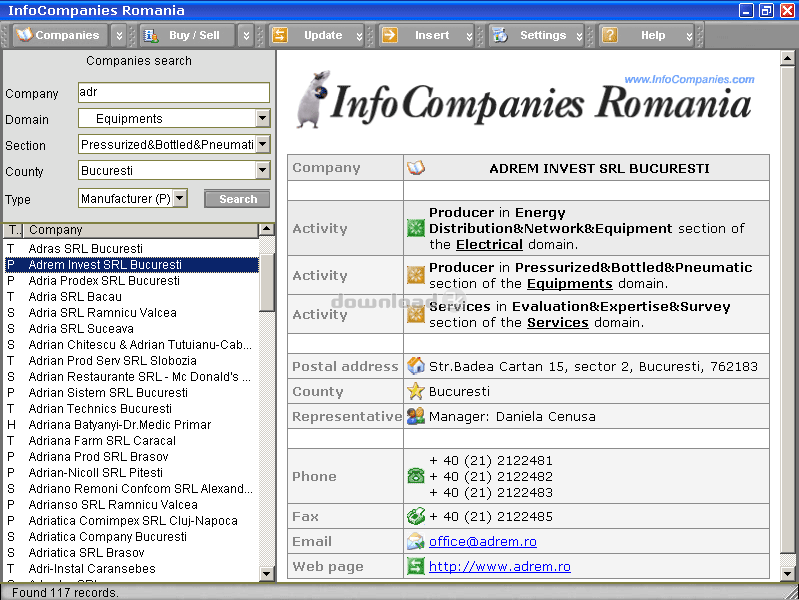
Task: Select Adriatica SRL Brasov row
Action: click(x=131, y=553)
